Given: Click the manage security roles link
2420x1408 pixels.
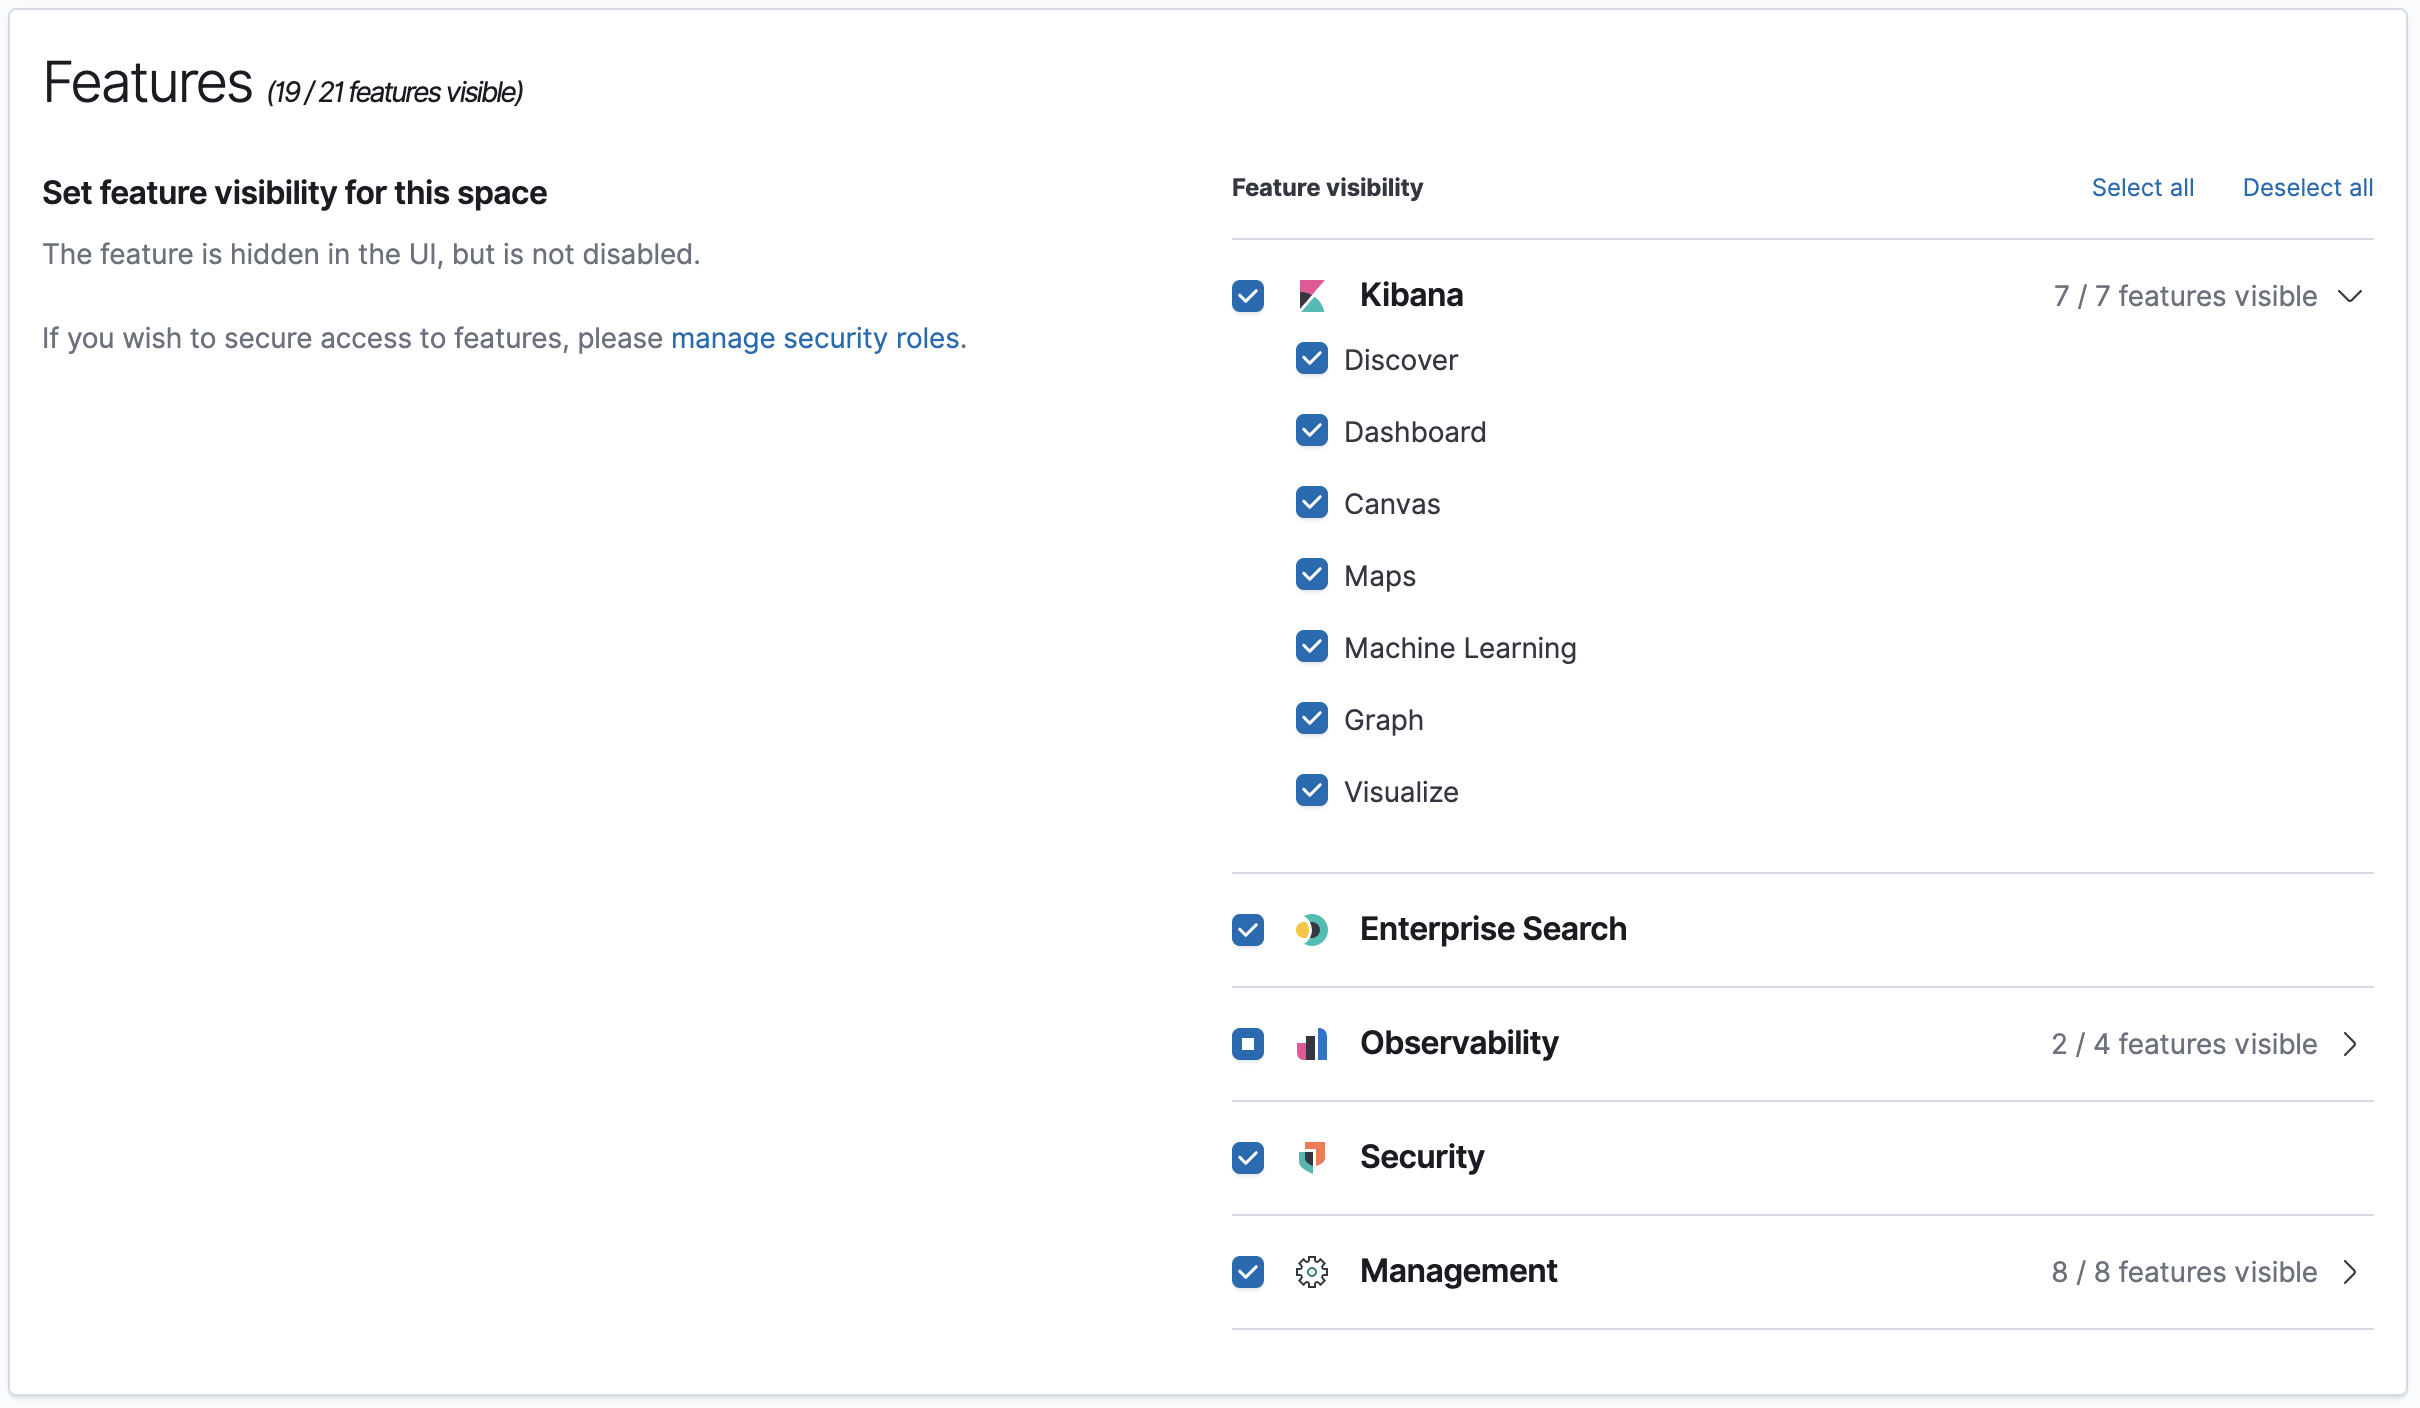Looking at the screenshot, I should 816,337.
